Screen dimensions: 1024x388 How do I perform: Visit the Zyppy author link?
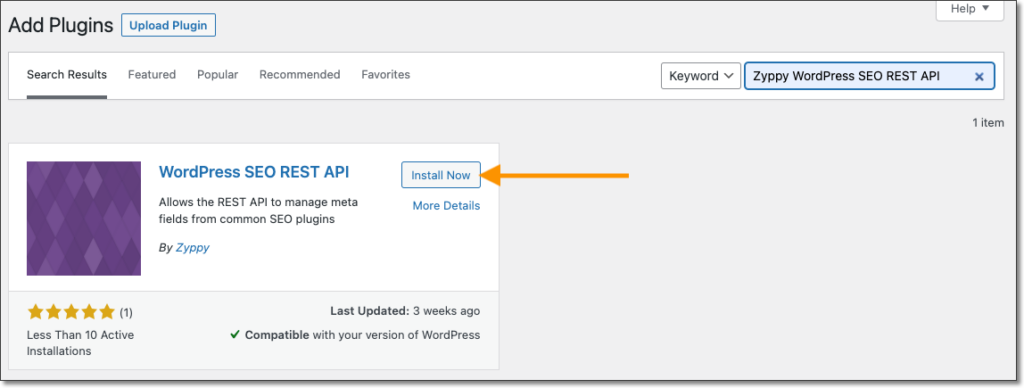coord(193,248)
